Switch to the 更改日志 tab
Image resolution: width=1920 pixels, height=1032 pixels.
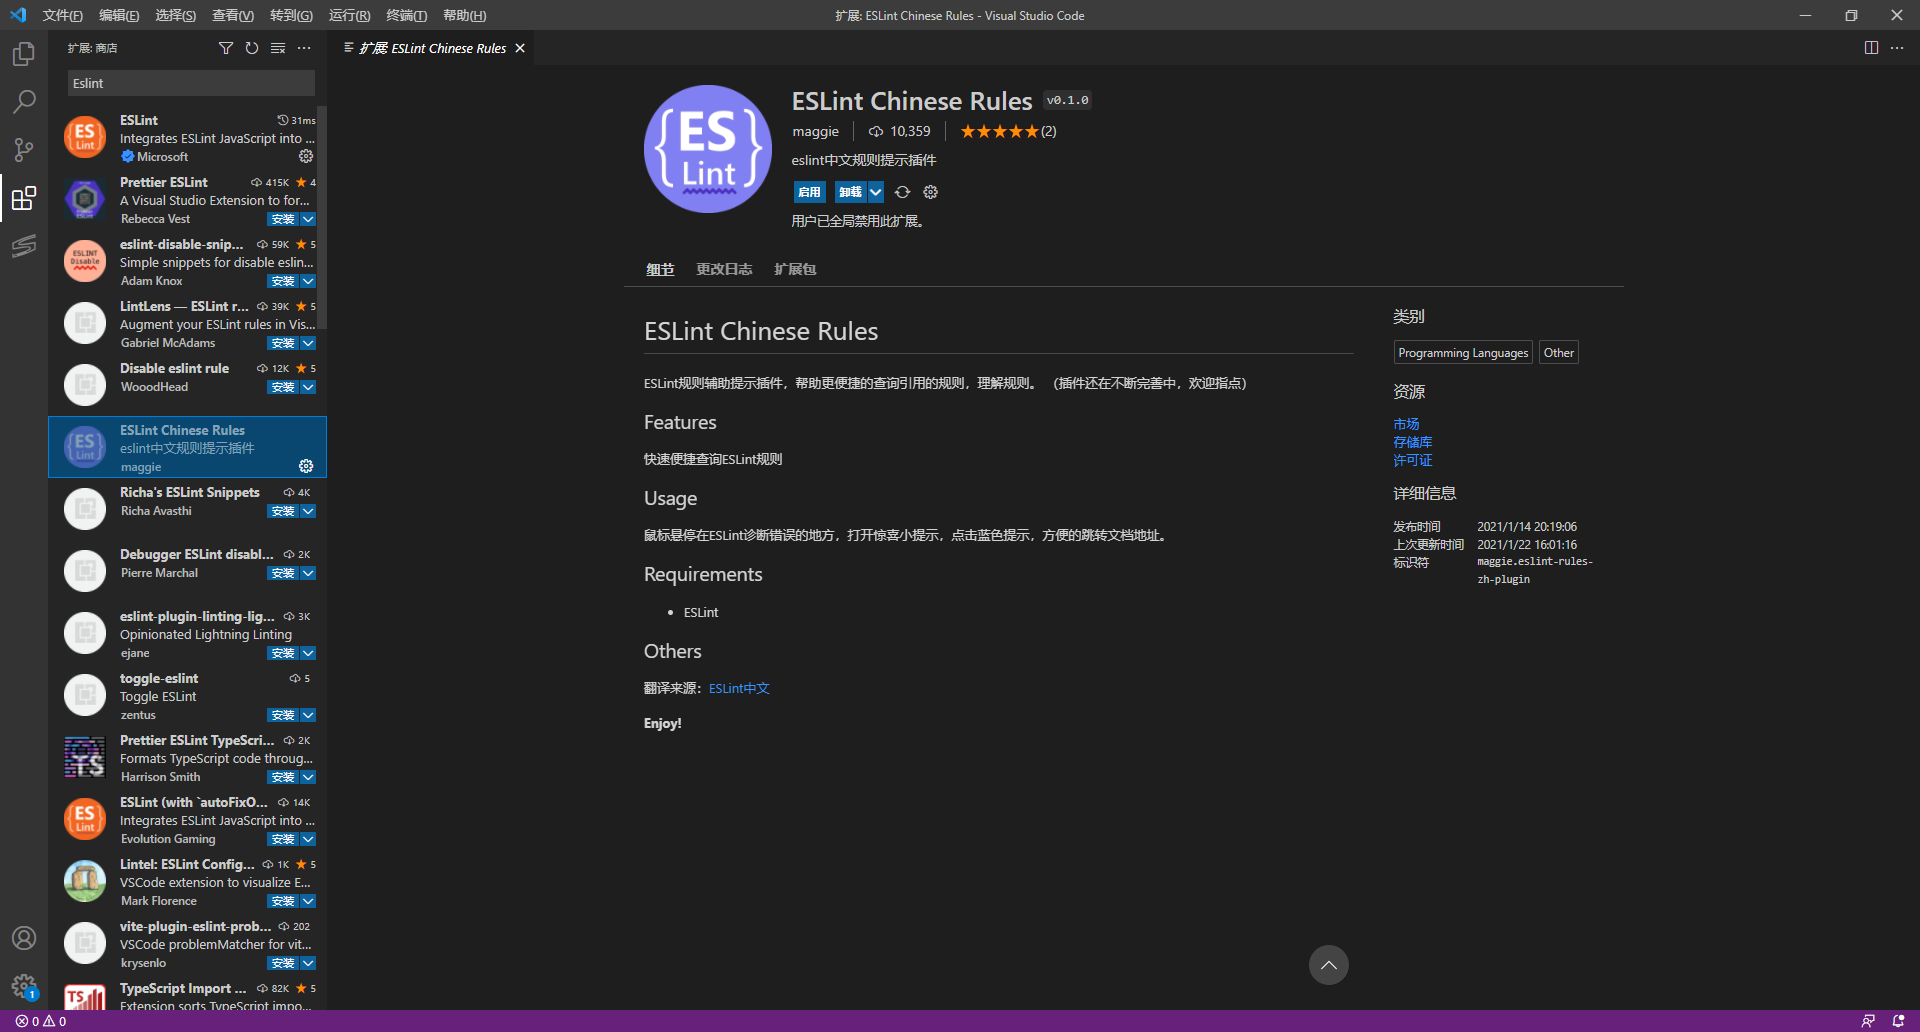tap(724, 269)
